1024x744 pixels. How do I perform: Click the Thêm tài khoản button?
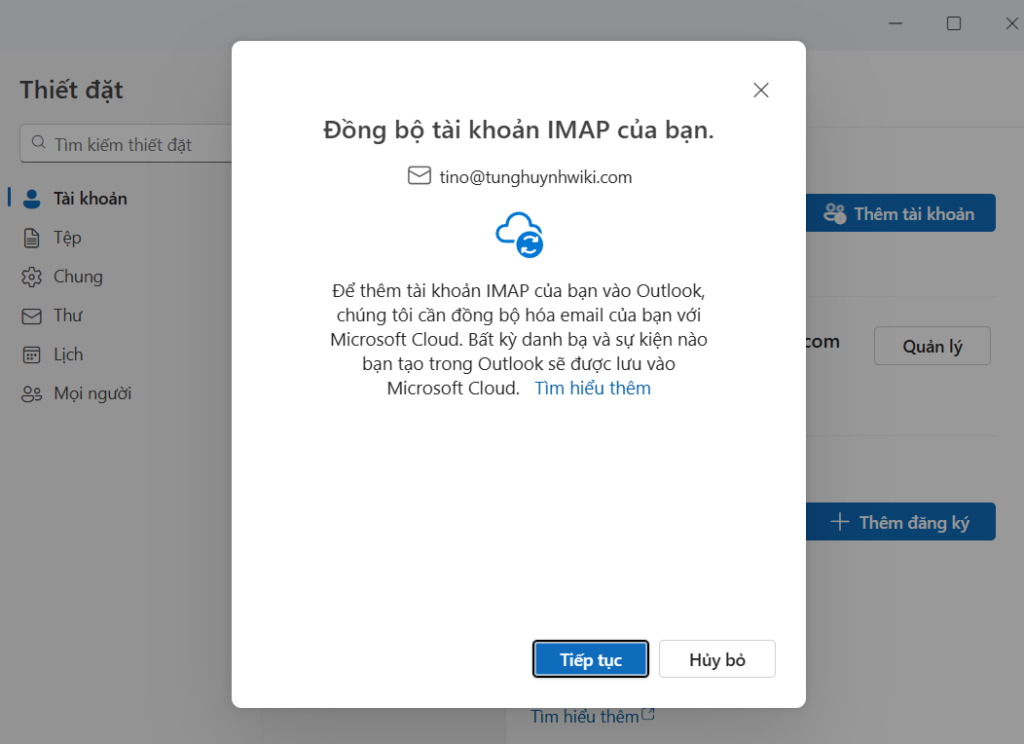[901, 213]
